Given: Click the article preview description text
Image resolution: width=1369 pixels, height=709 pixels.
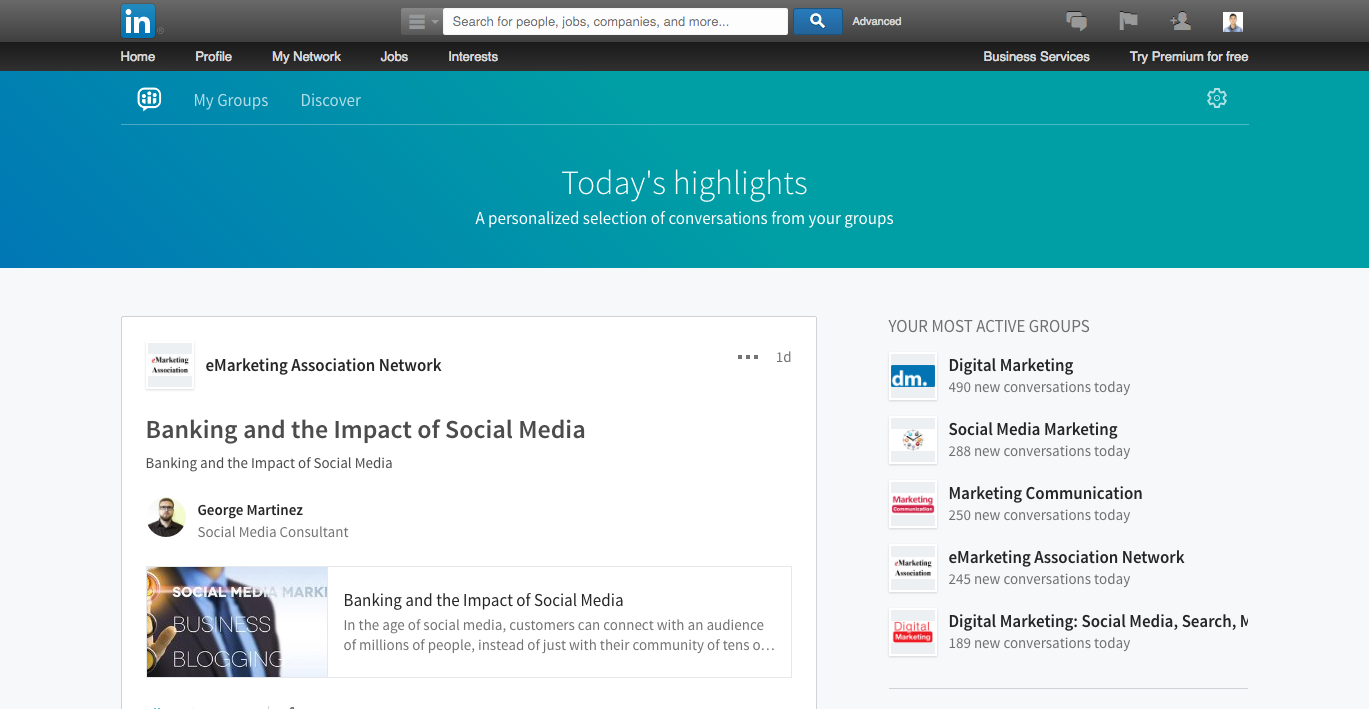Looking at the screenshot, I should tap(560, 635).
